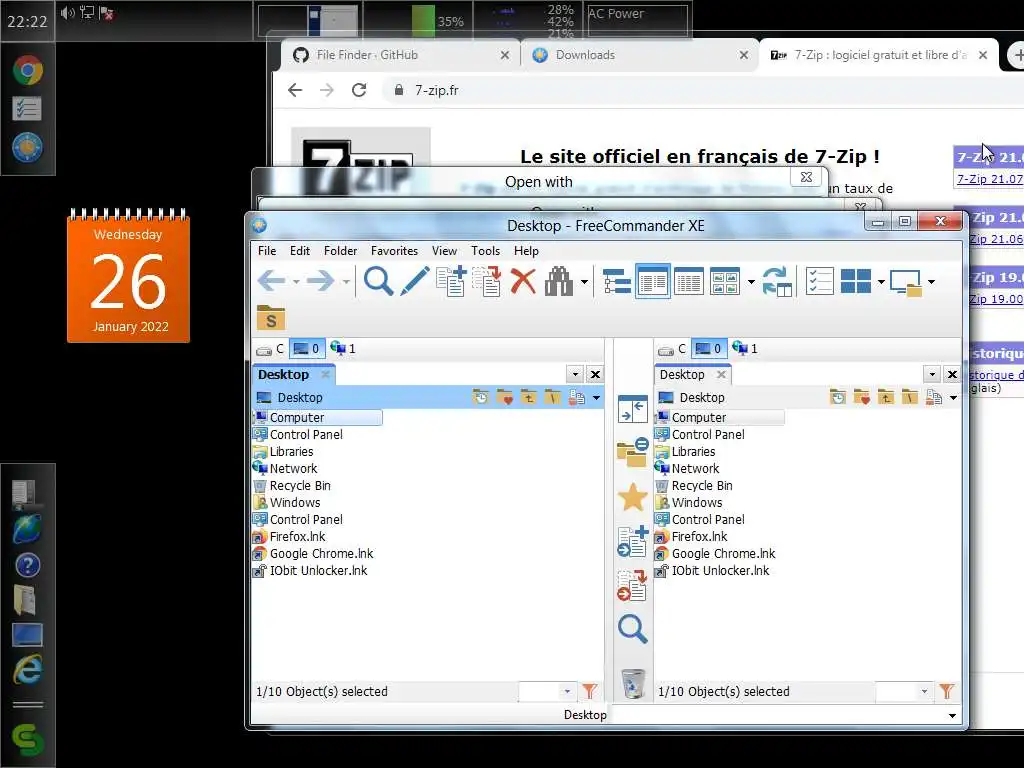
Task: Switch to Downloads browser tab
Action: click(640, 56)
